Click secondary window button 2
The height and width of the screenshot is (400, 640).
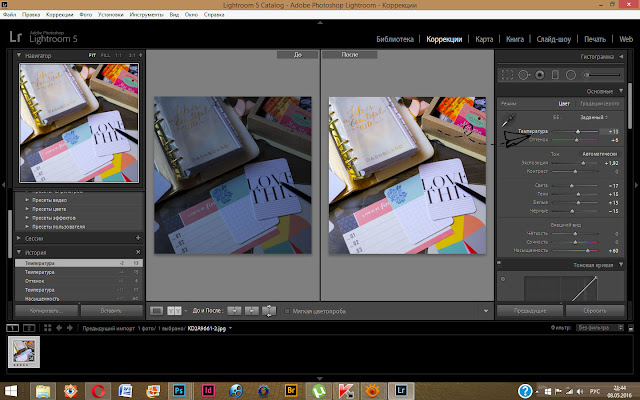coord(29,328)
